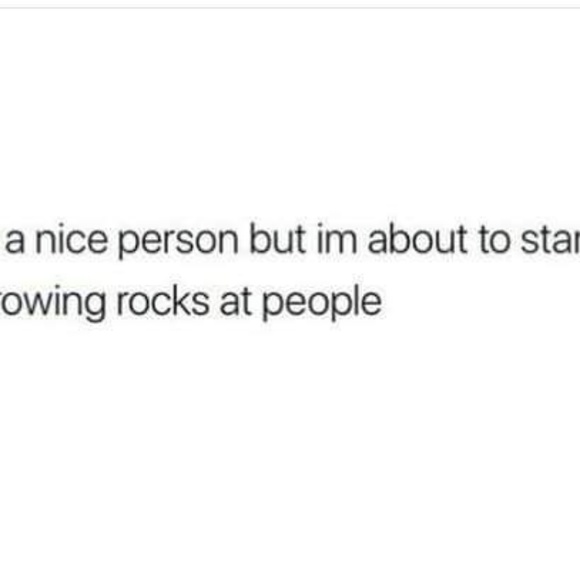Click the thin gray divider line at top
Viewport: 580px width, 580px height.
point(290,7)
